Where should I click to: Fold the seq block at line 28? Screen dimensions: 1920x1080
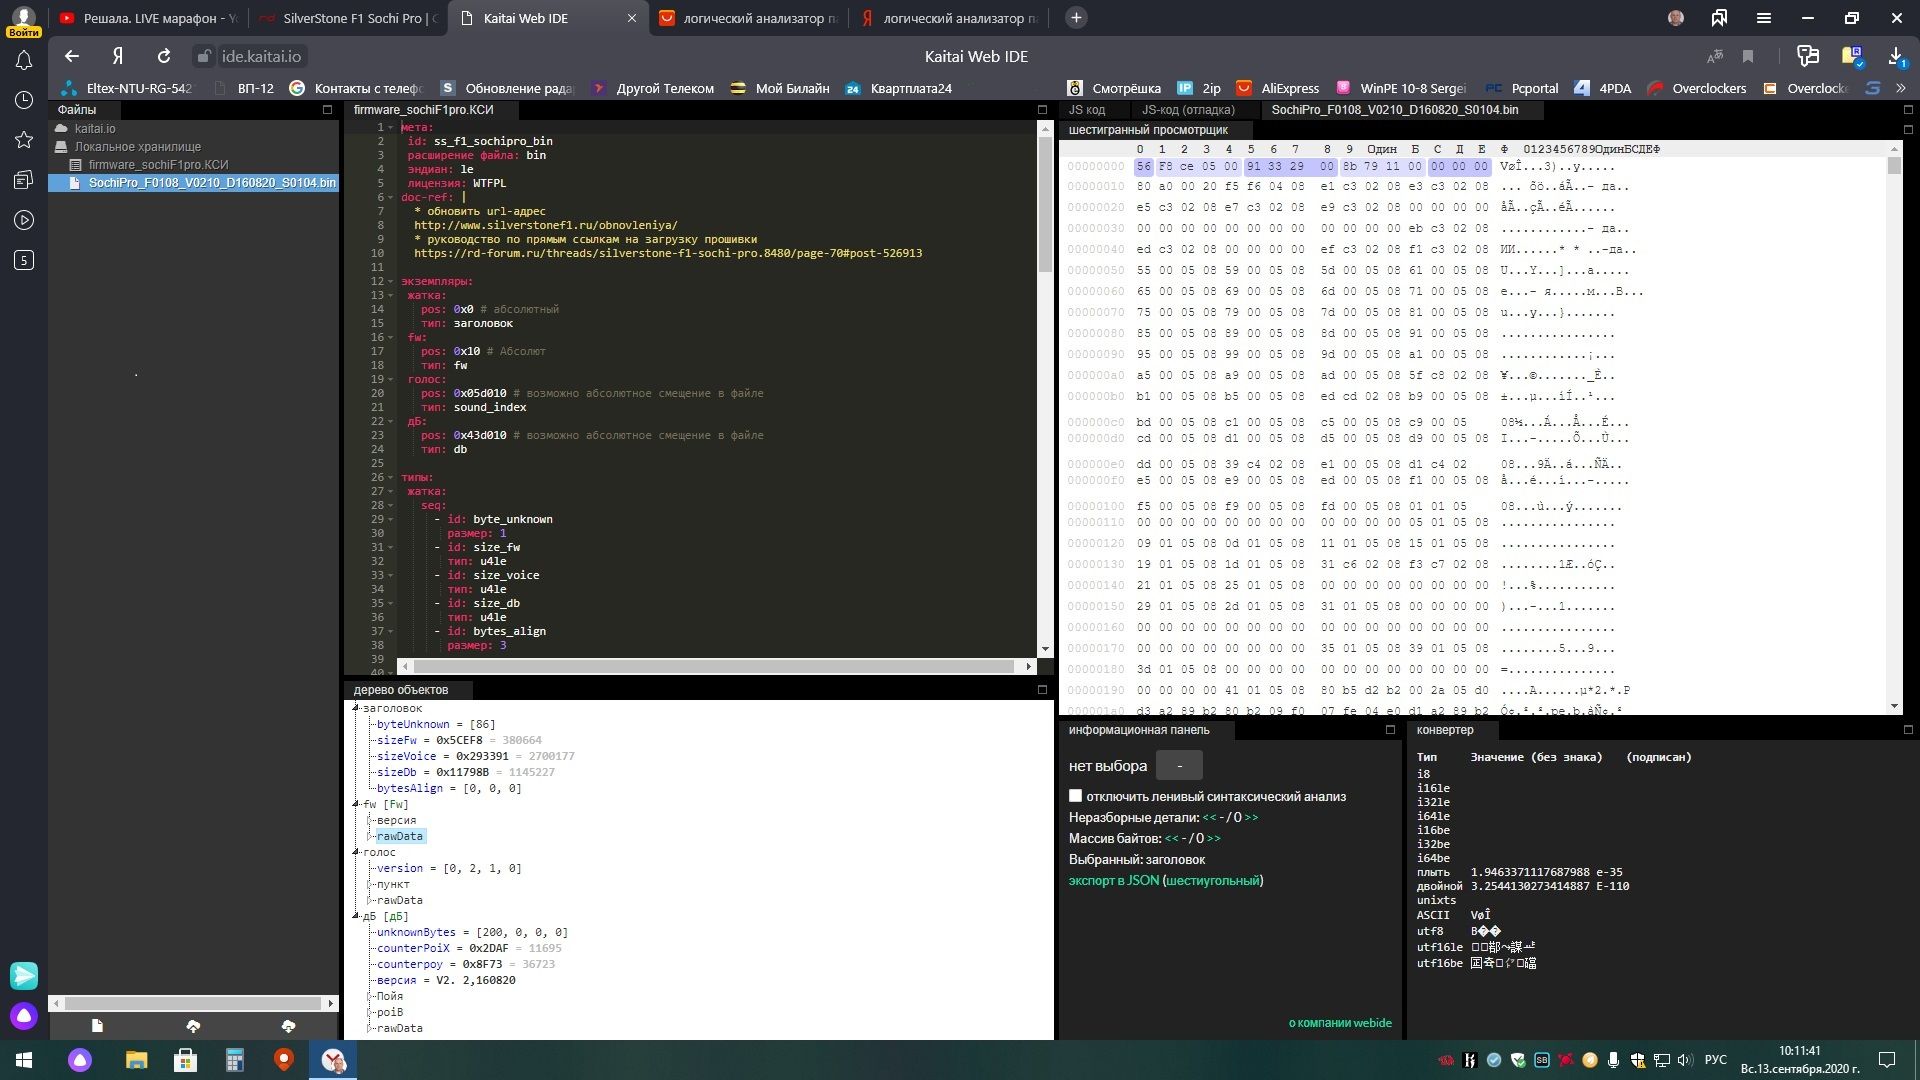pos(391,505)
